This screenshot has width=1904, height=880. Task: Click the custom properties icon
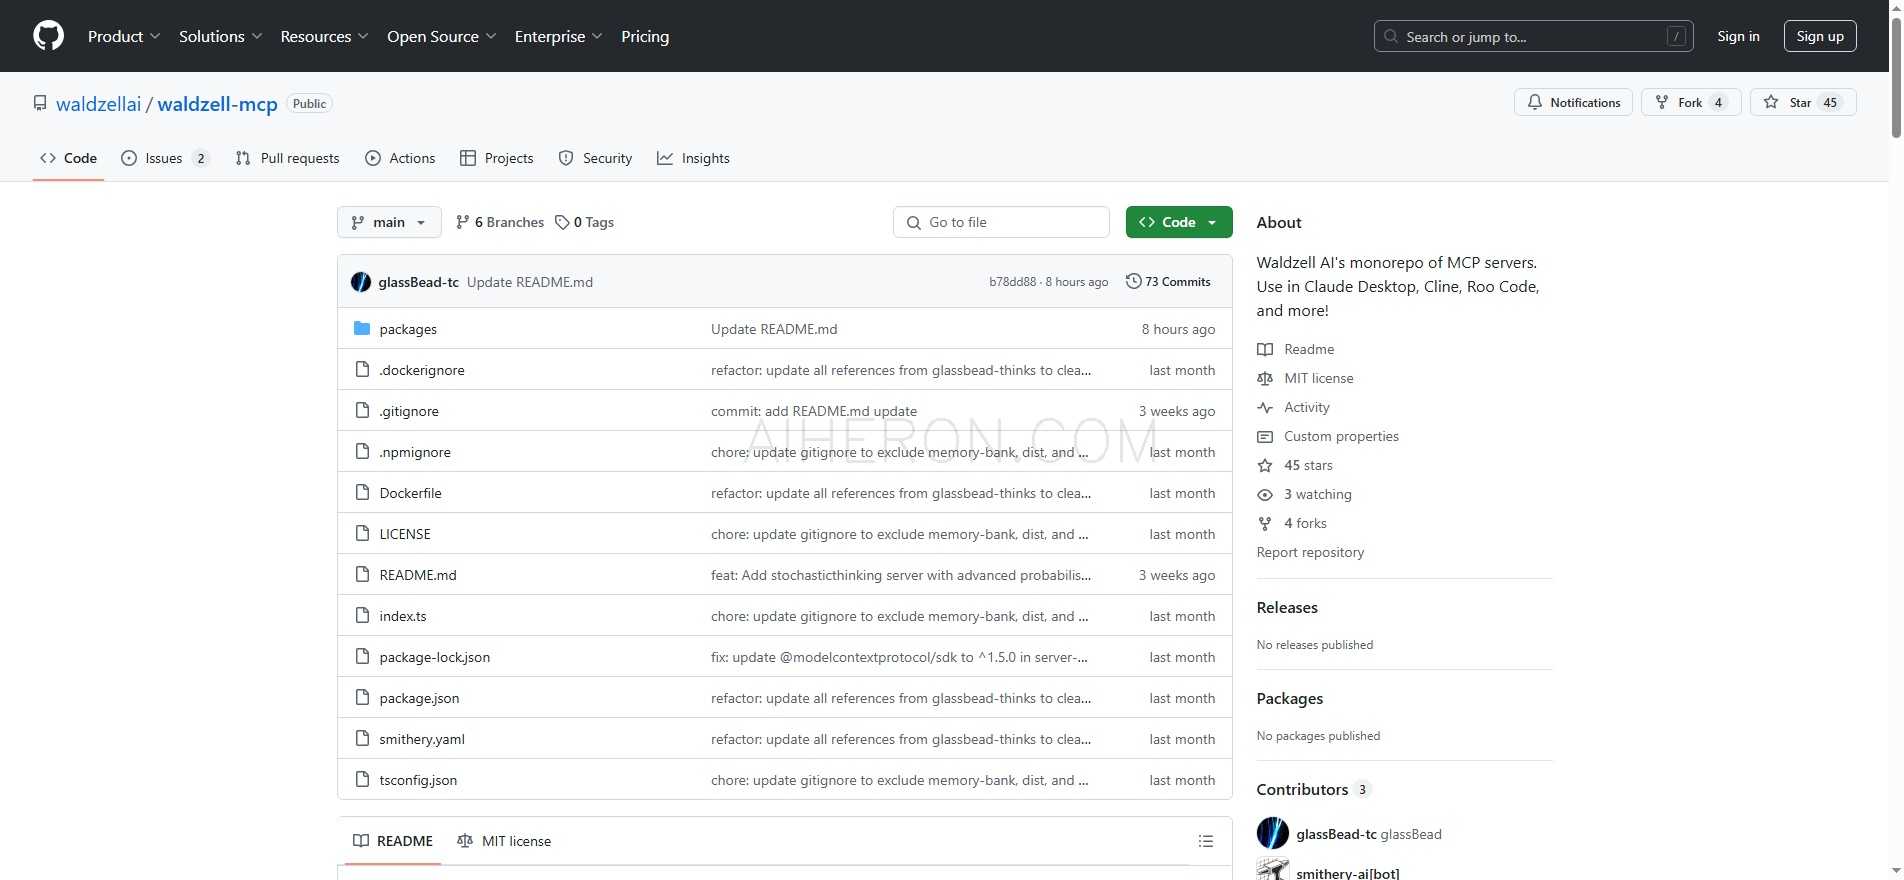[x=1265, y=436]
